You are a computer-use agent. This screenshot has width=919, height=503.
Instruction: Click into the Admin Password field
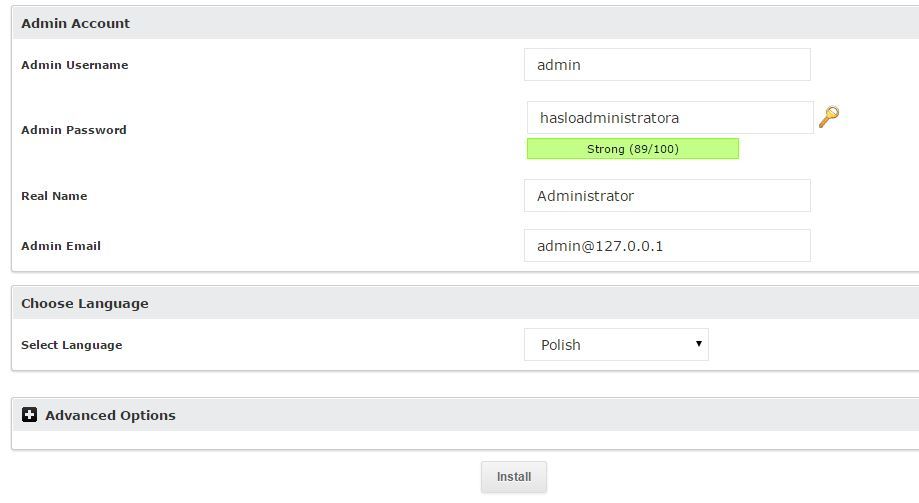point(670,117)
